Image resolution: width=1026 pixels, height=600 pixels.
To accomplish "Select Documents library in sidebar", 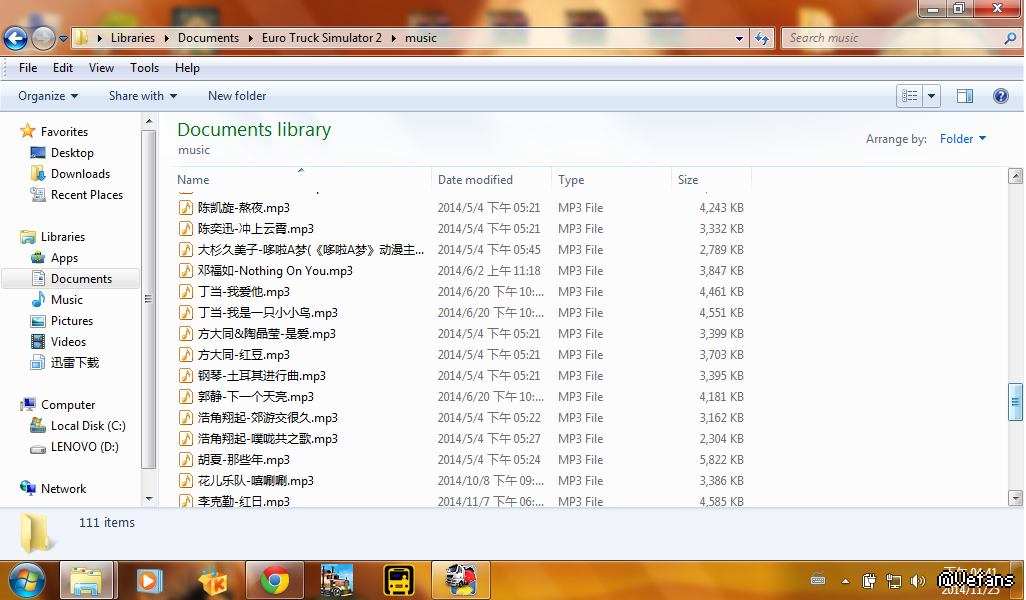I will pos(71,279).
